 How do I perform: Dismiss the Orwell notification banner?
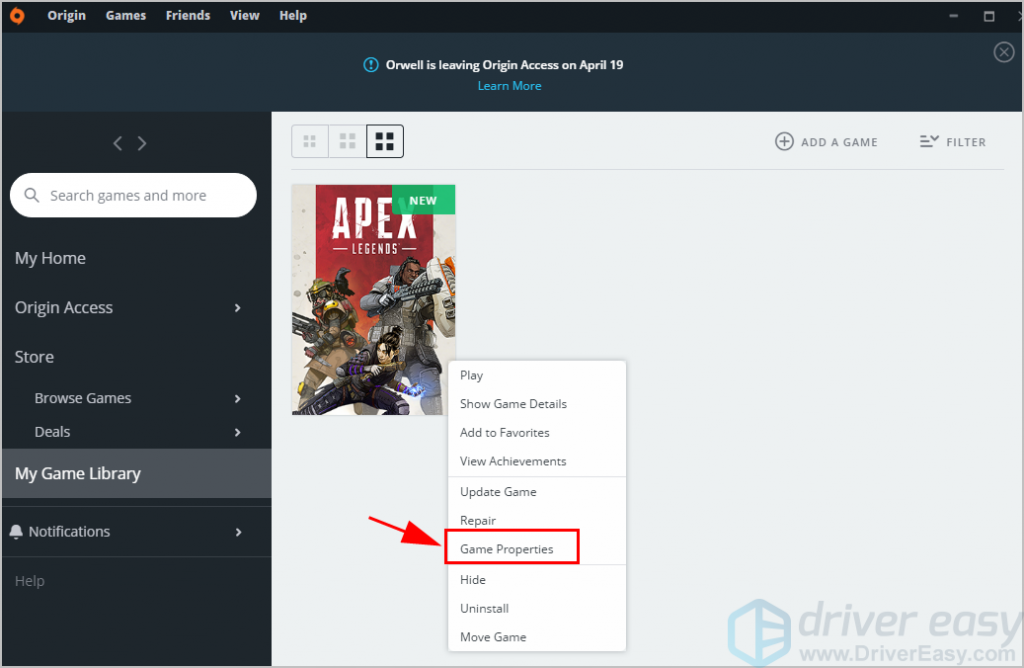click(x=1004, y=53)
